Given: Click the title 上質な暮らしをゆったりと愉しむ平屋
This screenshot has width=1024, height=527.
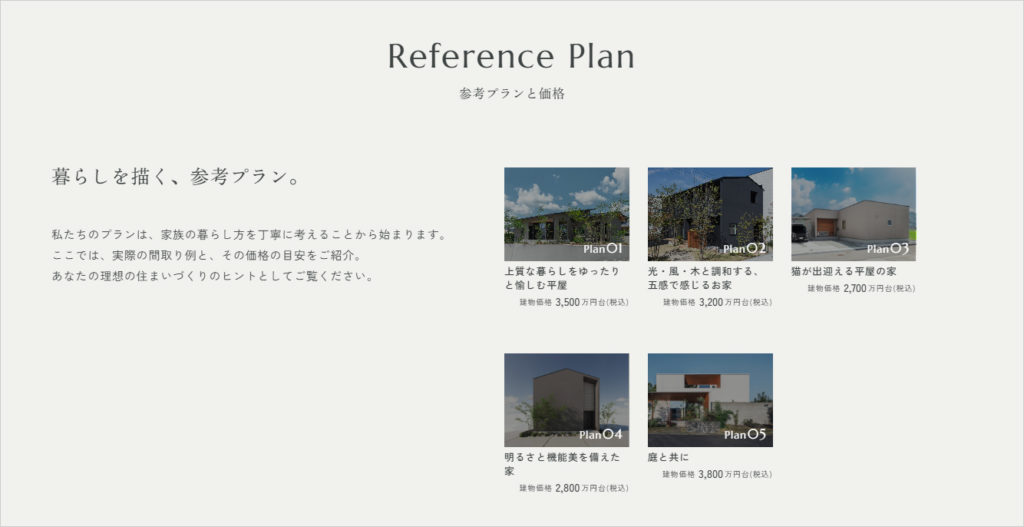Looking at the screenshot, I should [562, 278].
